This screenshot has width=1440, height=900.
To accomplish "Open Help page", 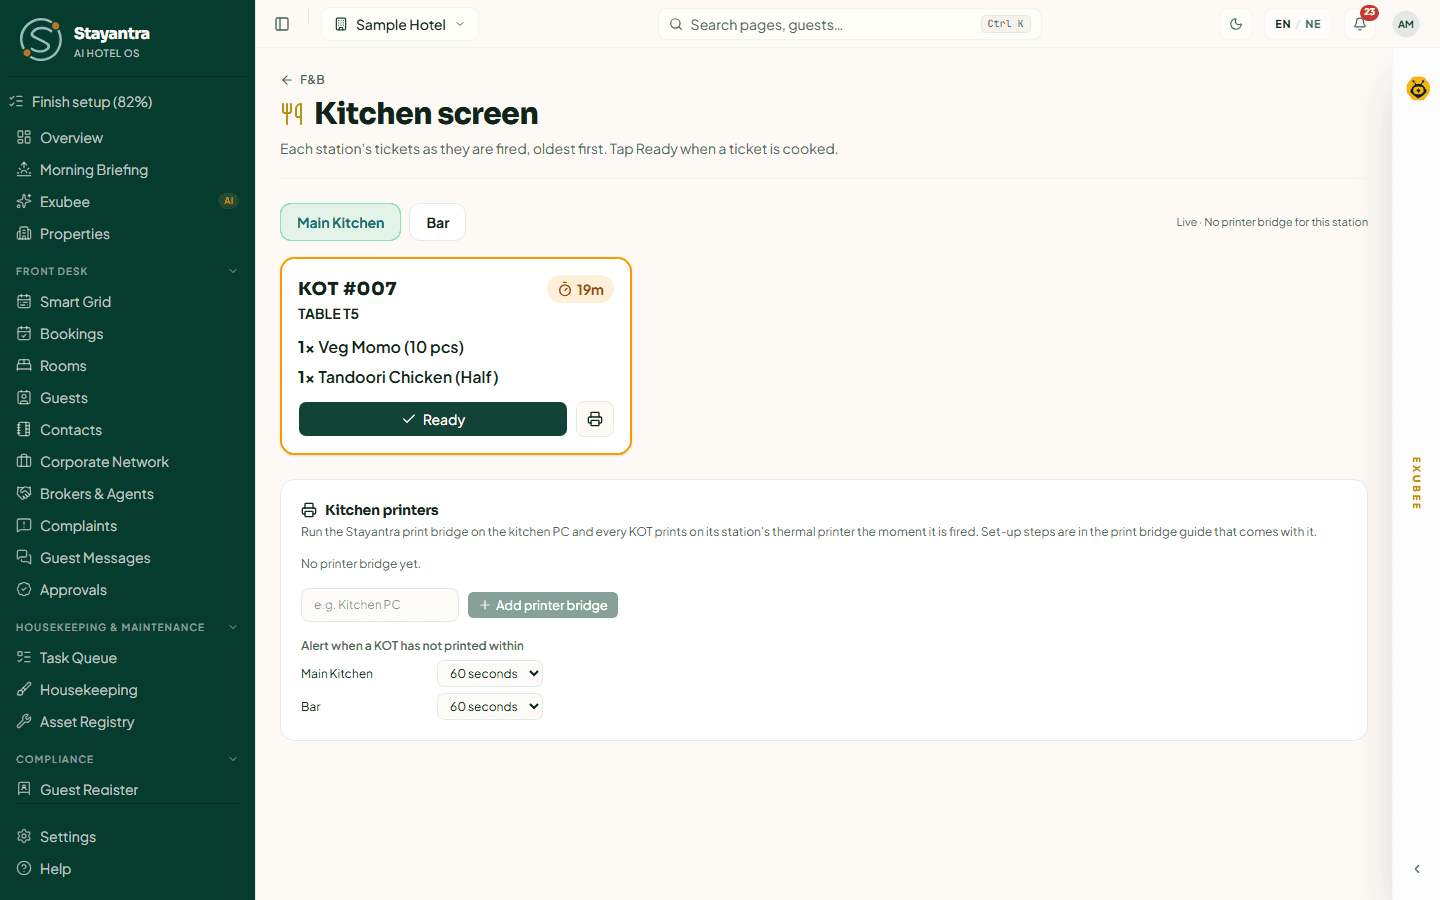I will 127,869.
